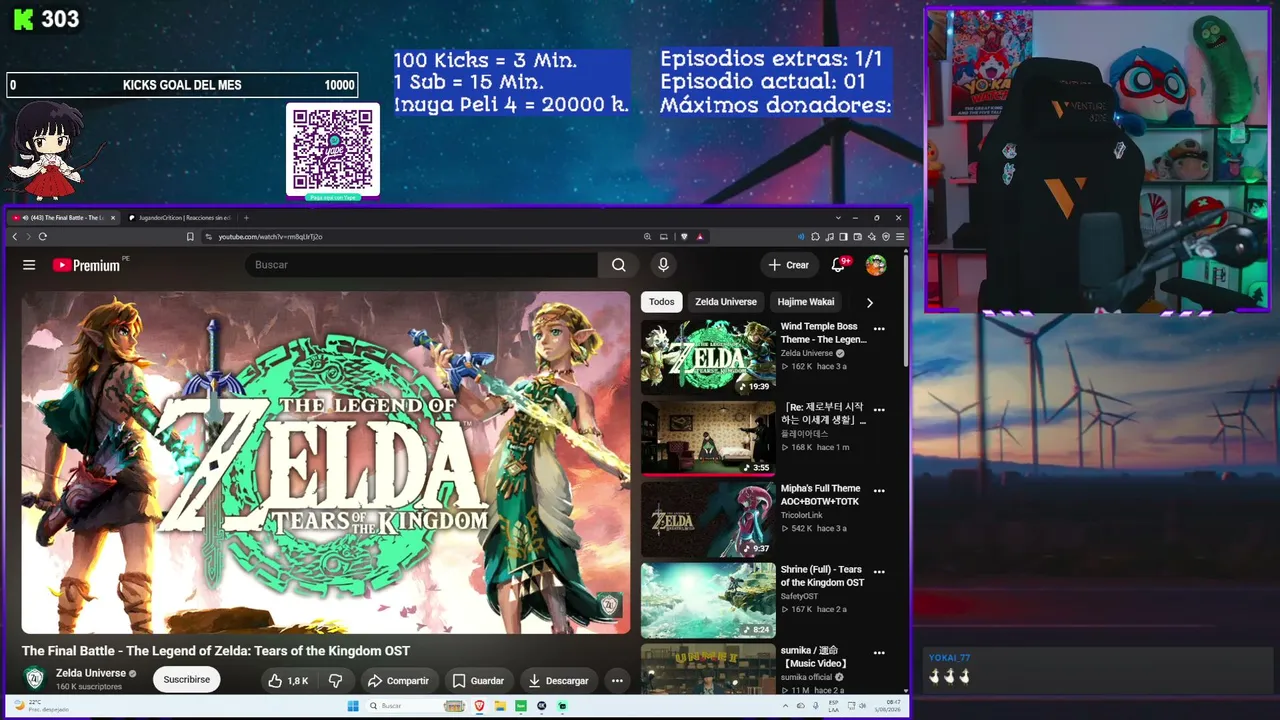1280x720 pixels.
Task: Open Brave Leo AI sparkle icon
Action: click(872, 237)
